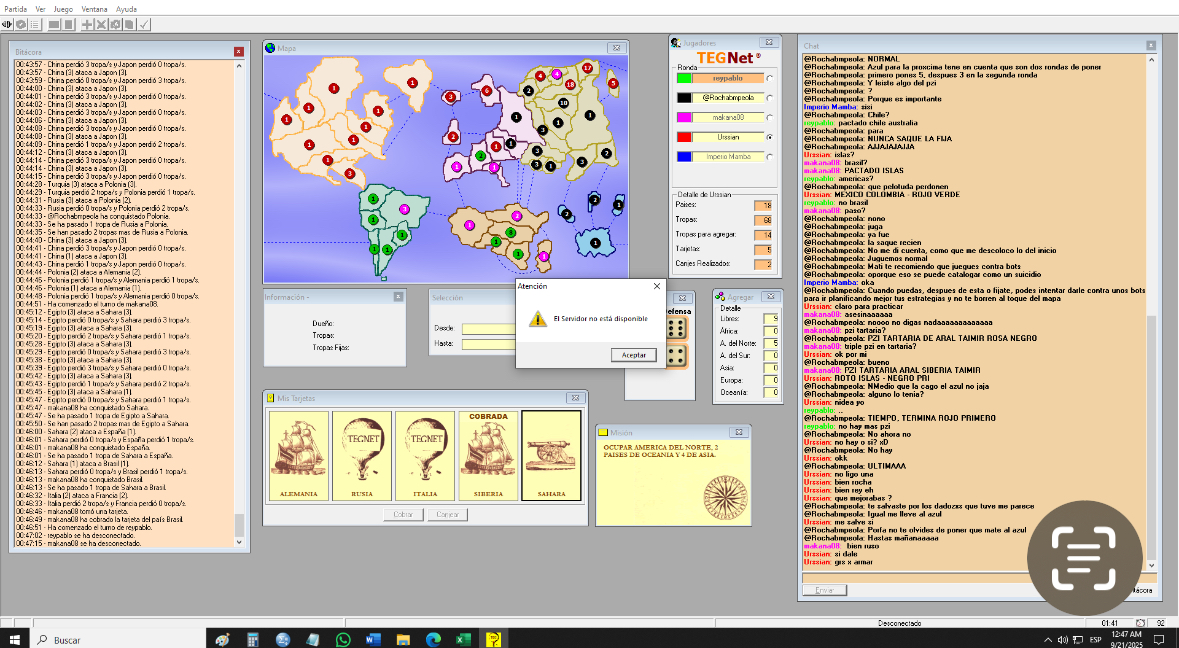
Task: Click the first toolbar icon below Partida
Action: coord(7,23)
